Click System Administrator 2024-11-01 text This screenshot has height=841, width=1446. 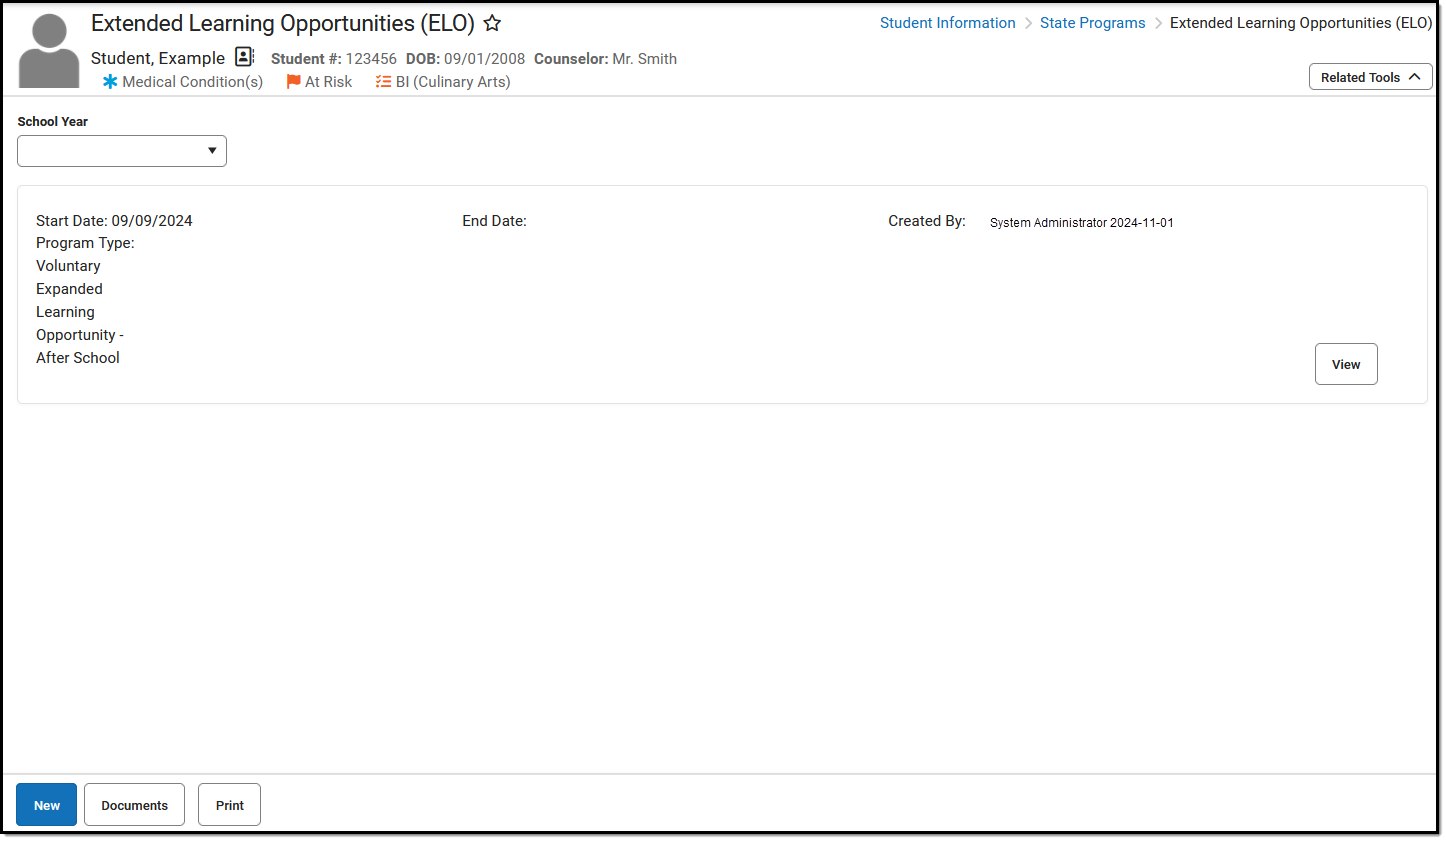[x=1082, y=223]
